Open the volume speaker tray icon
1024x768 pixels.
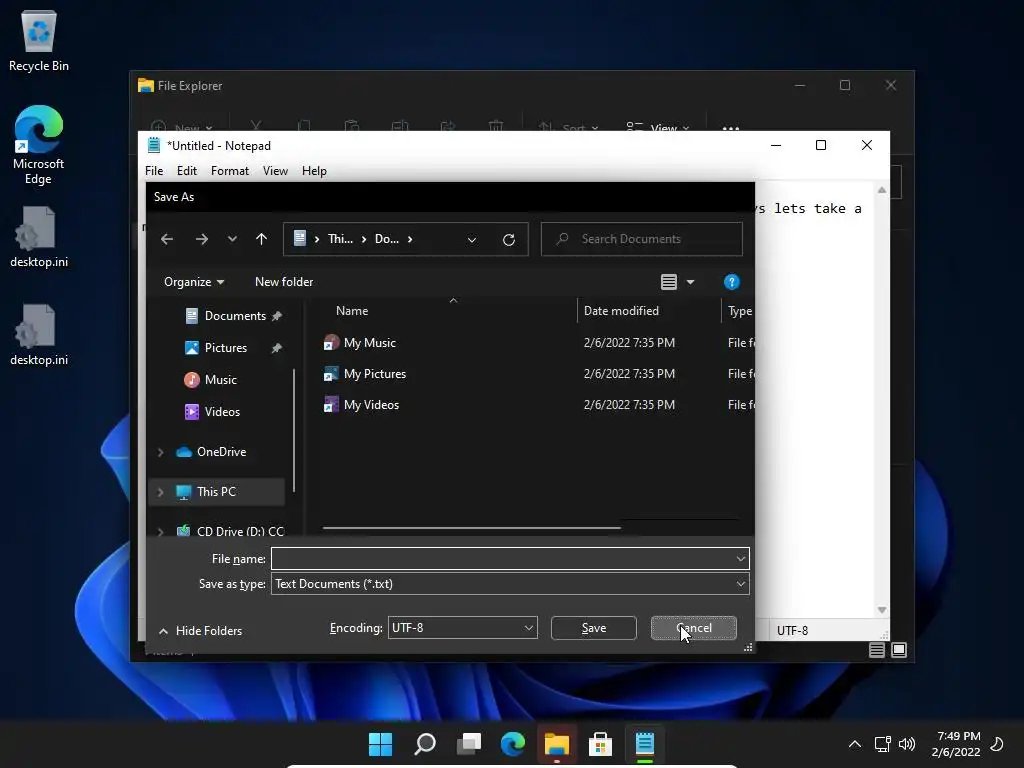tap(907, 744)
